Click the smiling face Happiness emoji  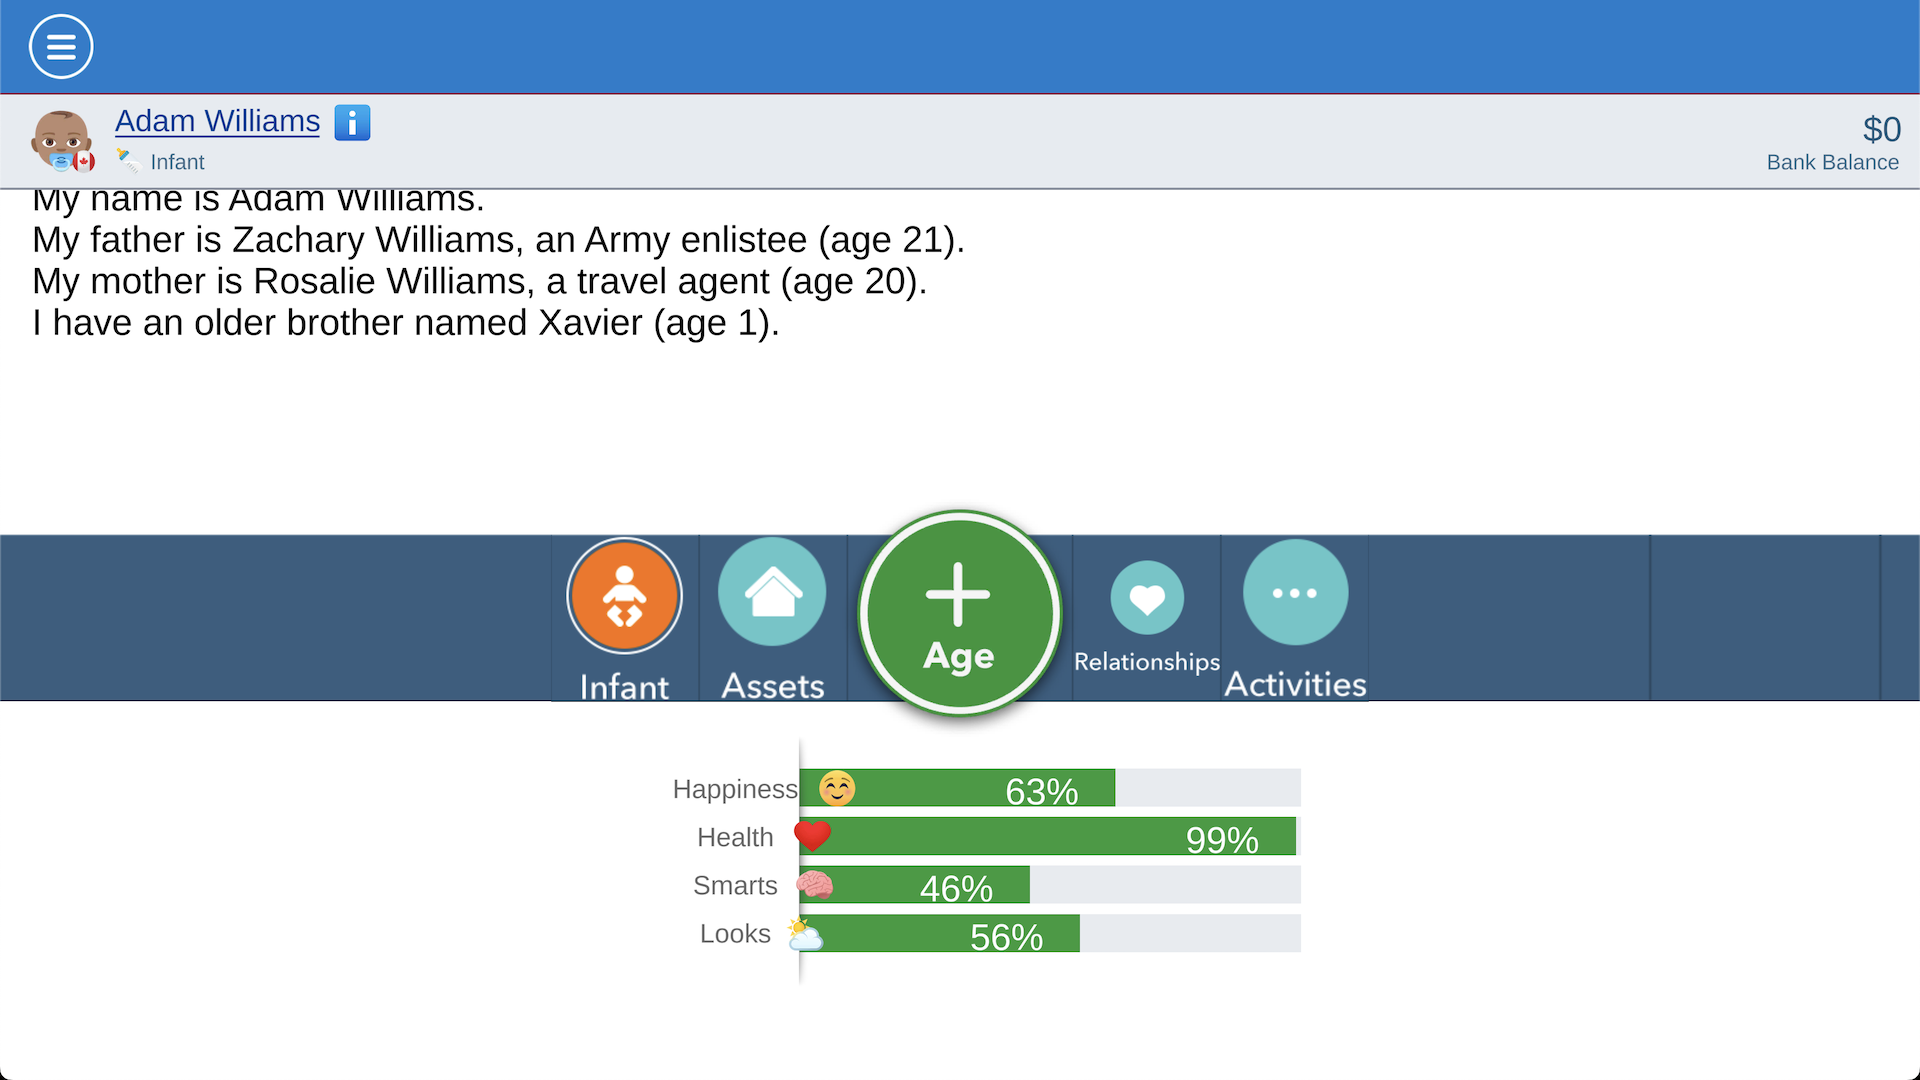tap(837, 789)
